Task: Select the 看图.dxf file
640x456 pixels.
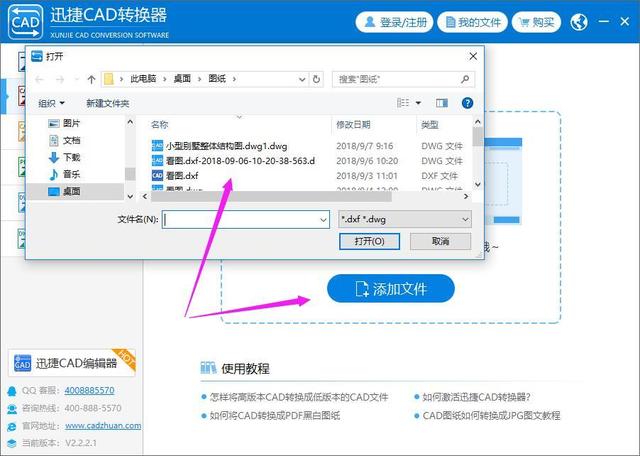Action: (182, 176)
